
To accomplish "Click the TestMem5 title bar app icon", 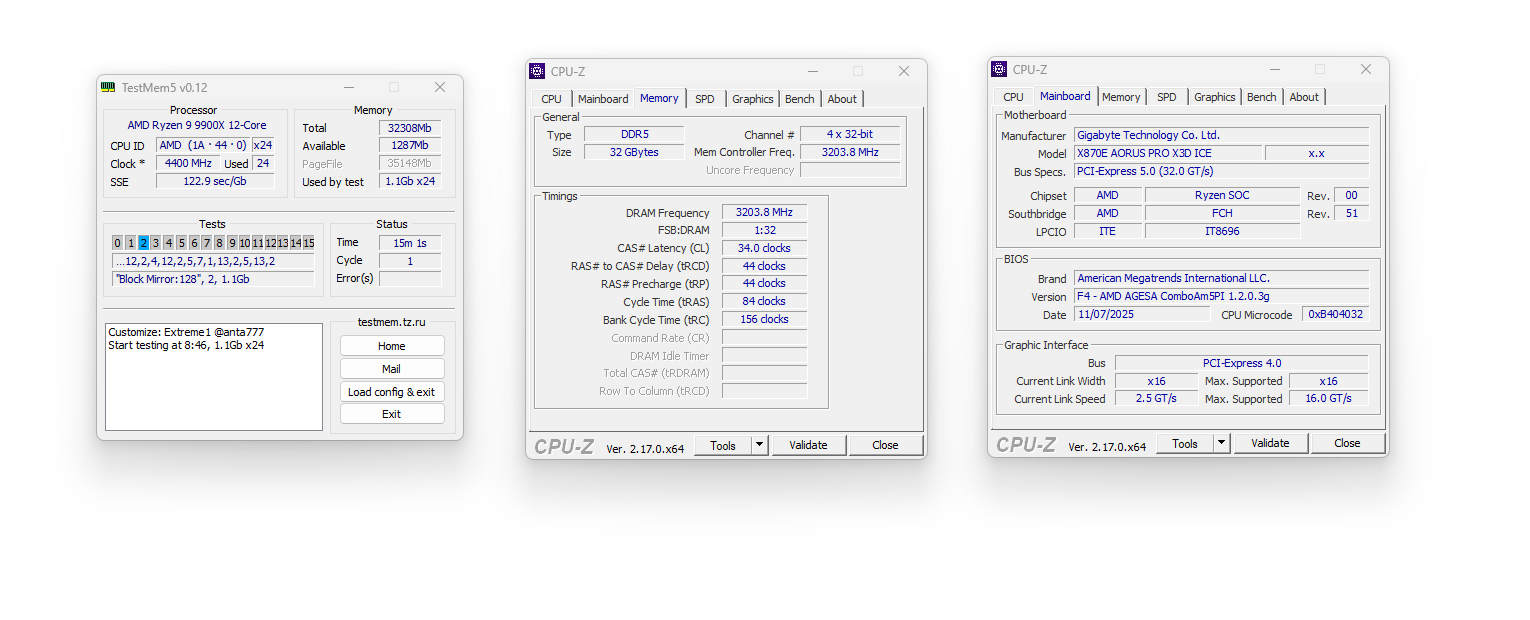I will (108, 87).
